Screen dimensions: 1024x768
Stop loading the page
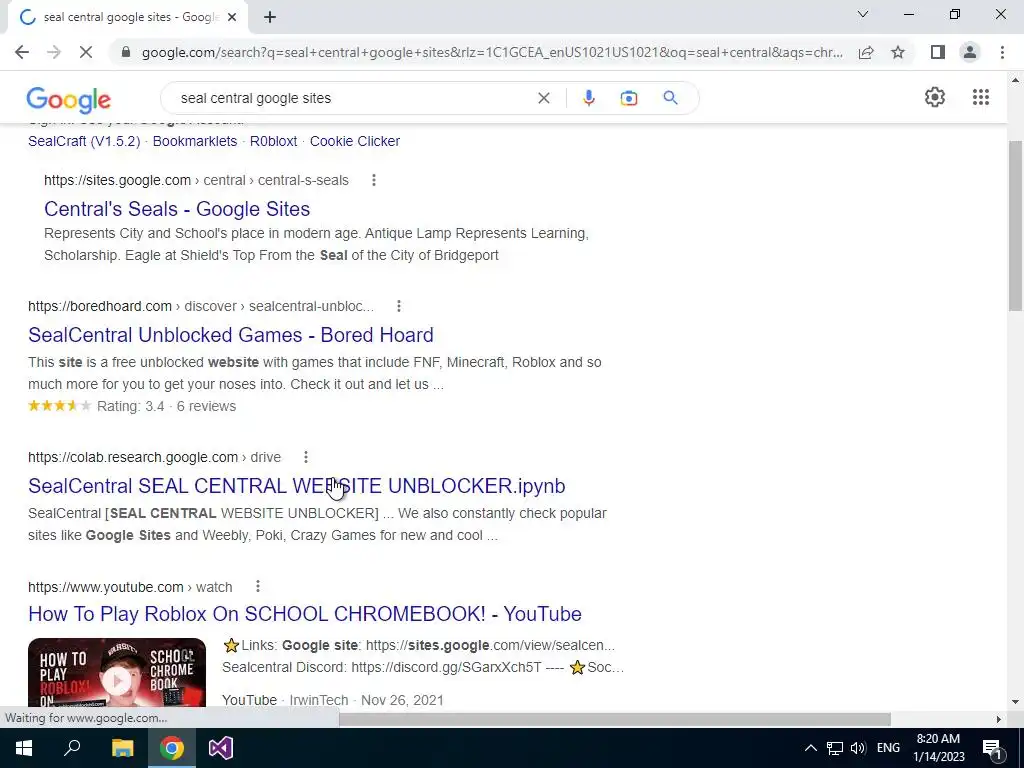(86, 52)
